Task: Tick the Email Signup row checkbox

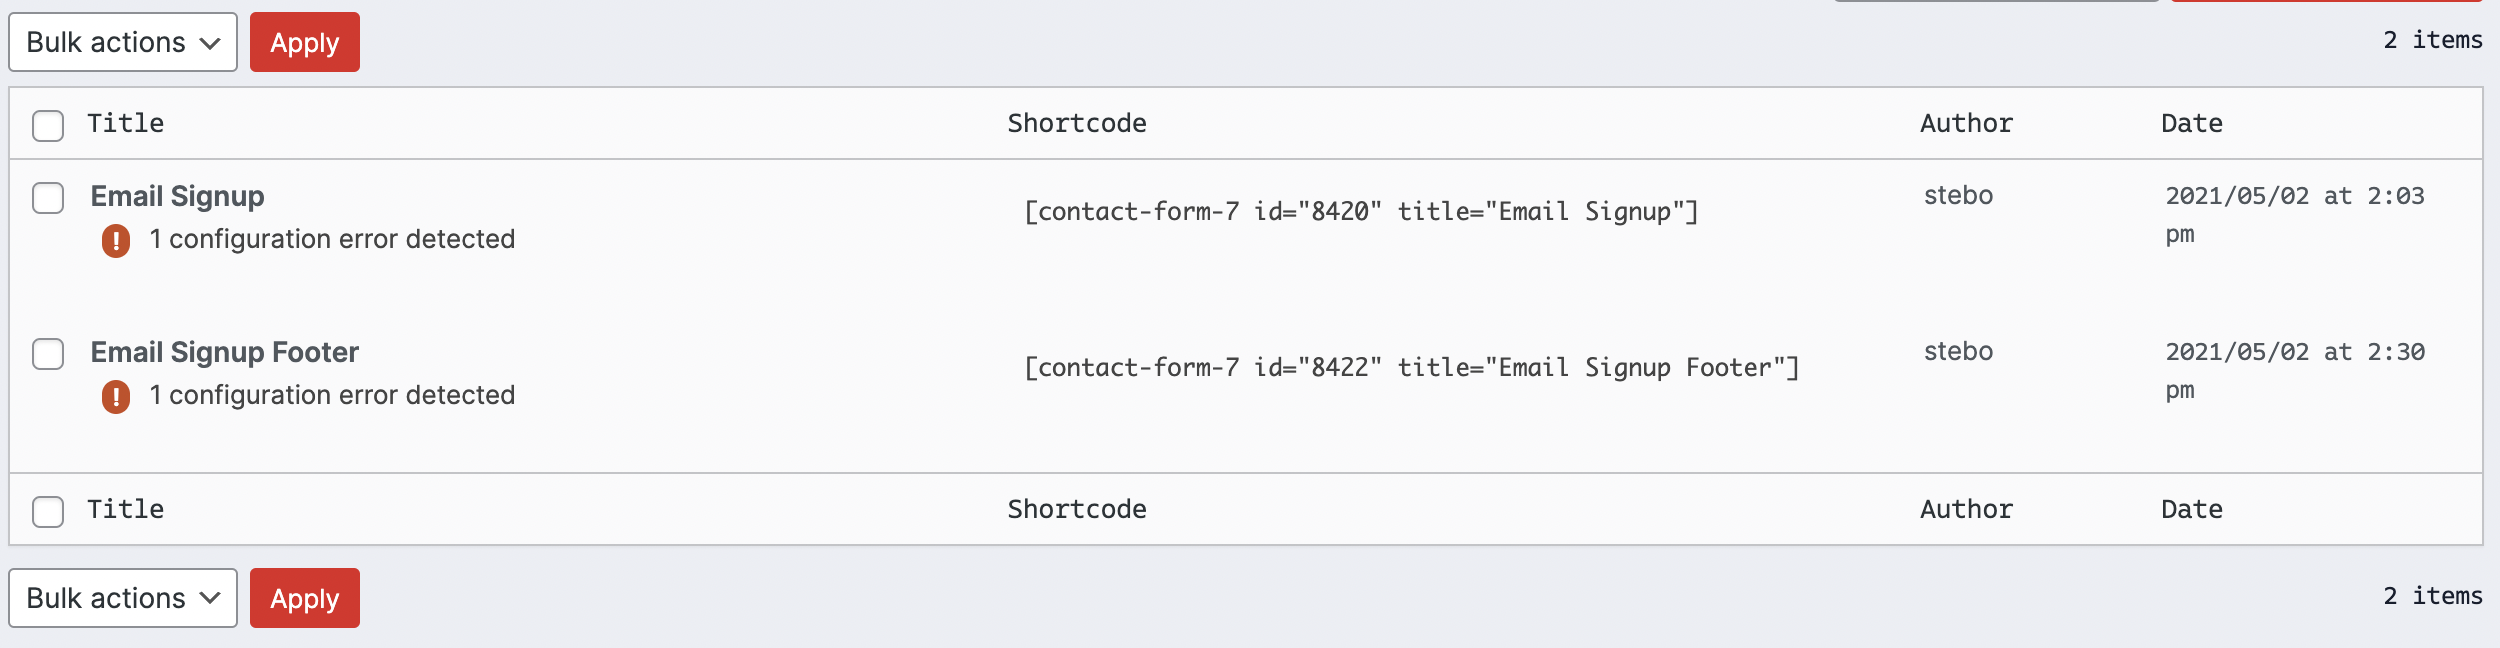Action: click(x=48, y=198)
